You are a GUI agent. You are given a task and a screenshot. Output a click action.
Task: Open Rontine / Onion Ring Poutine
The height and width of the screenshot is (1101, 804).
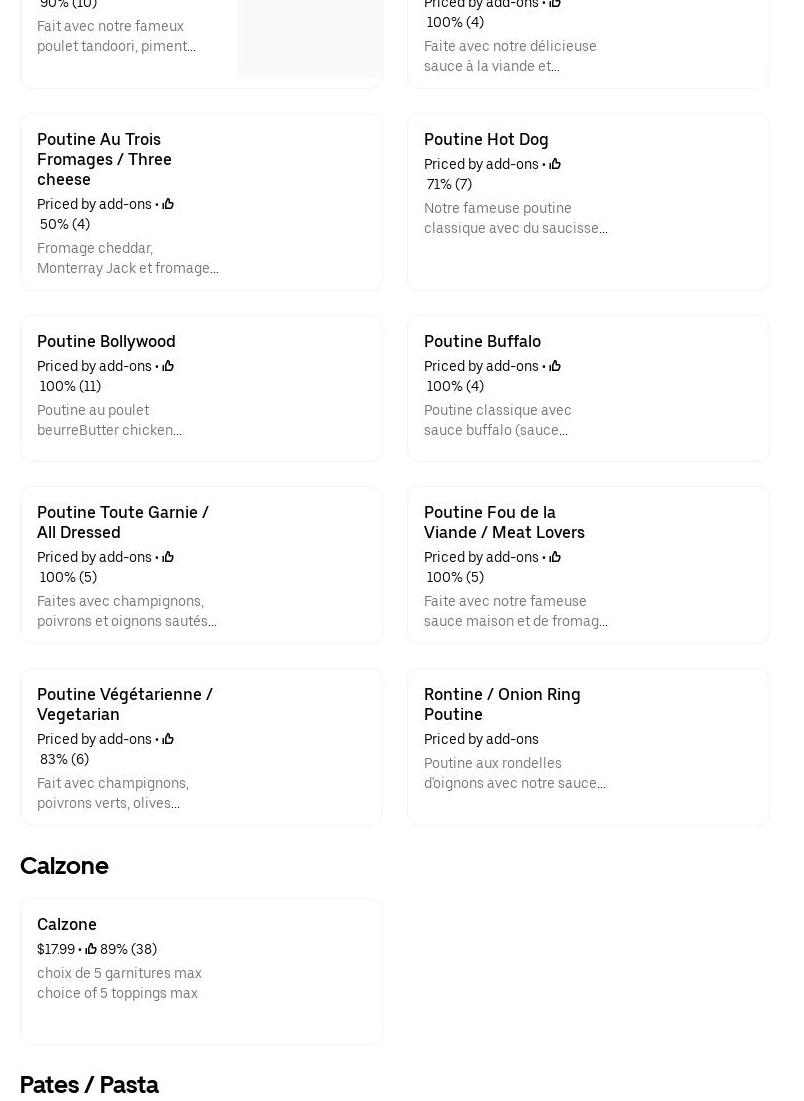coord(502,704)
